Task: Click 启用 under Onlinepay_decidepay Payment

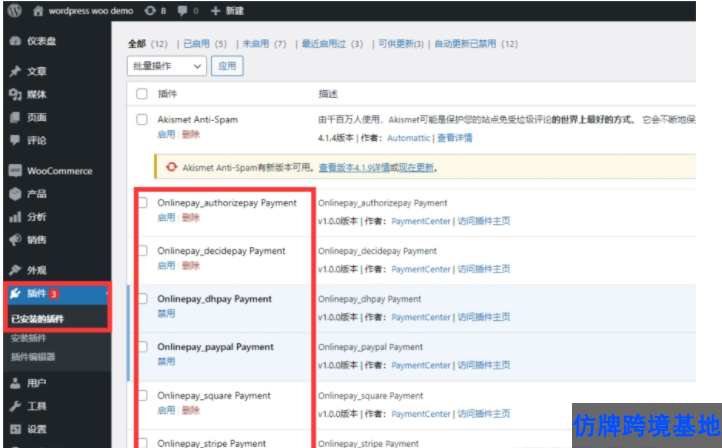Action: click(166, 265)
